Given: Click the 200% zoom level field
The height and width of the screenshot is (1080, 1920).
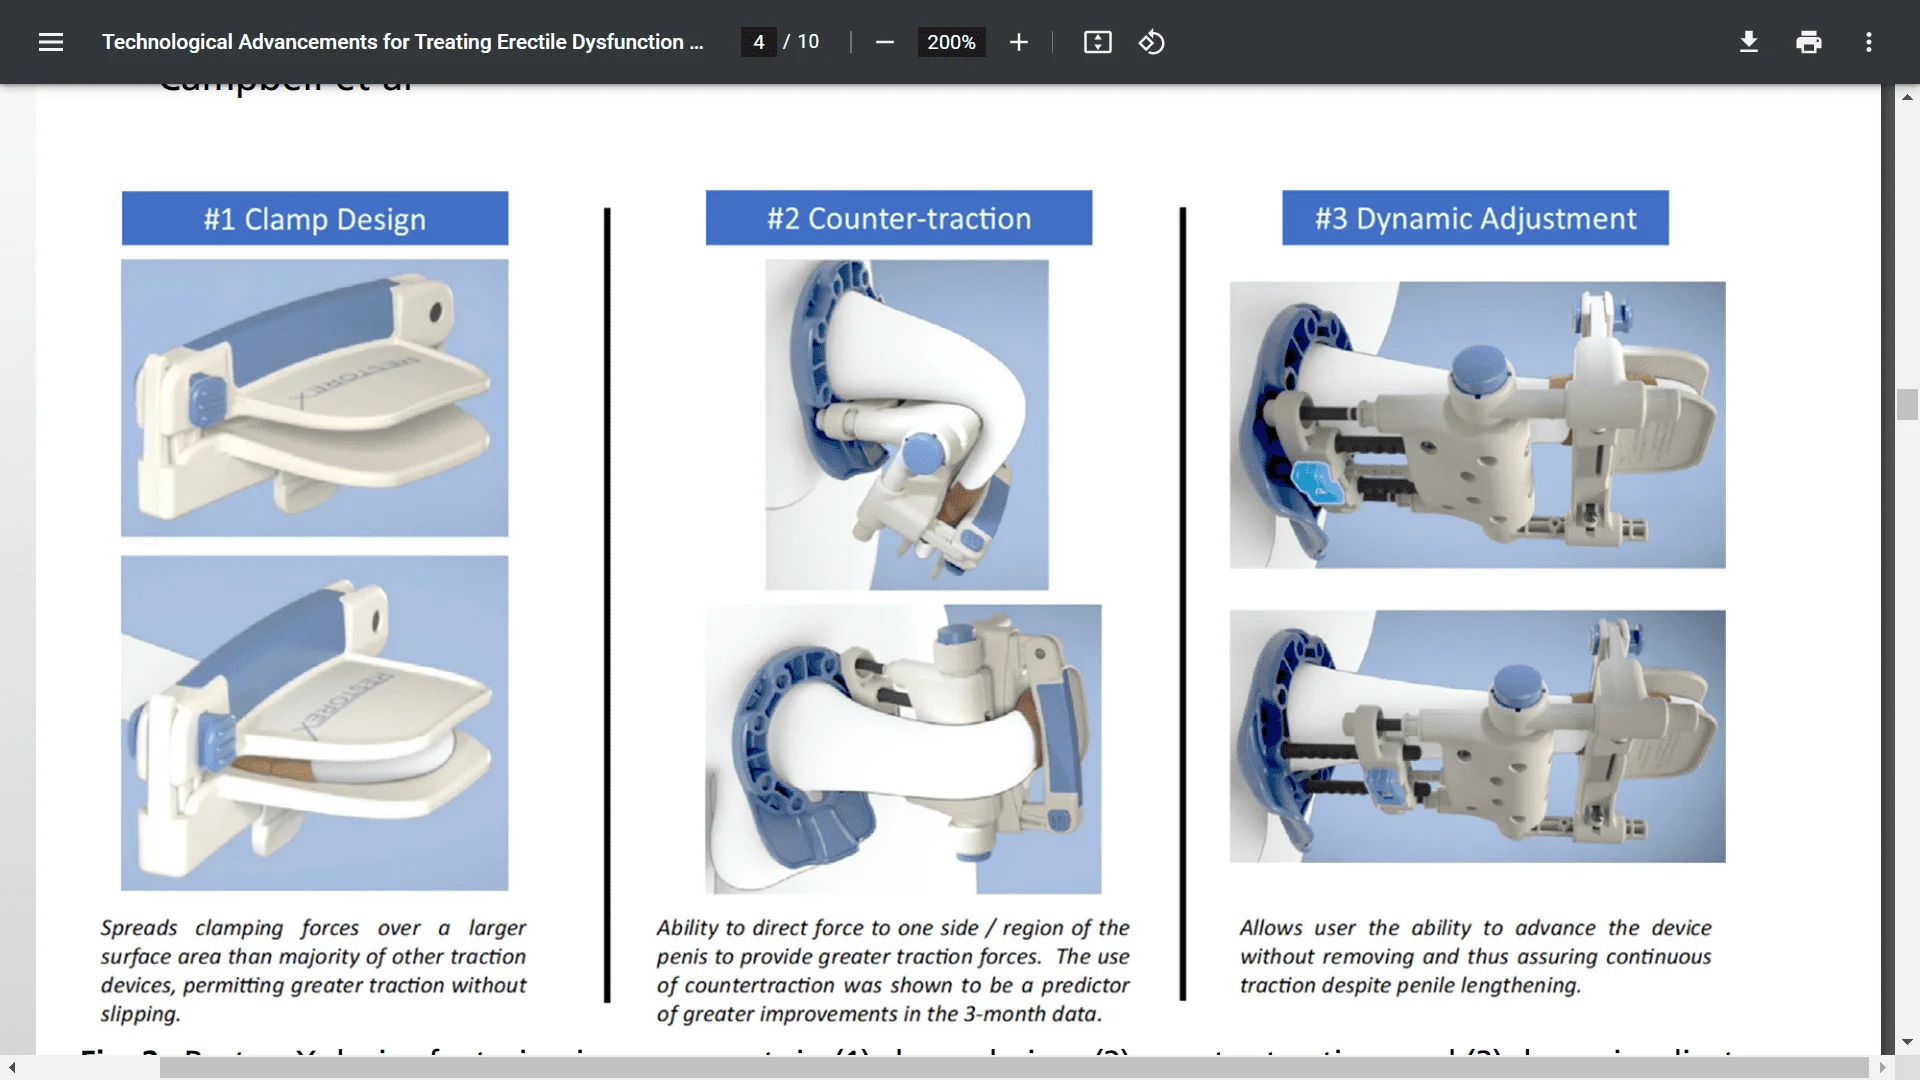Looking at the screenshot, I should pyautogui.click(x=950, y=42).
